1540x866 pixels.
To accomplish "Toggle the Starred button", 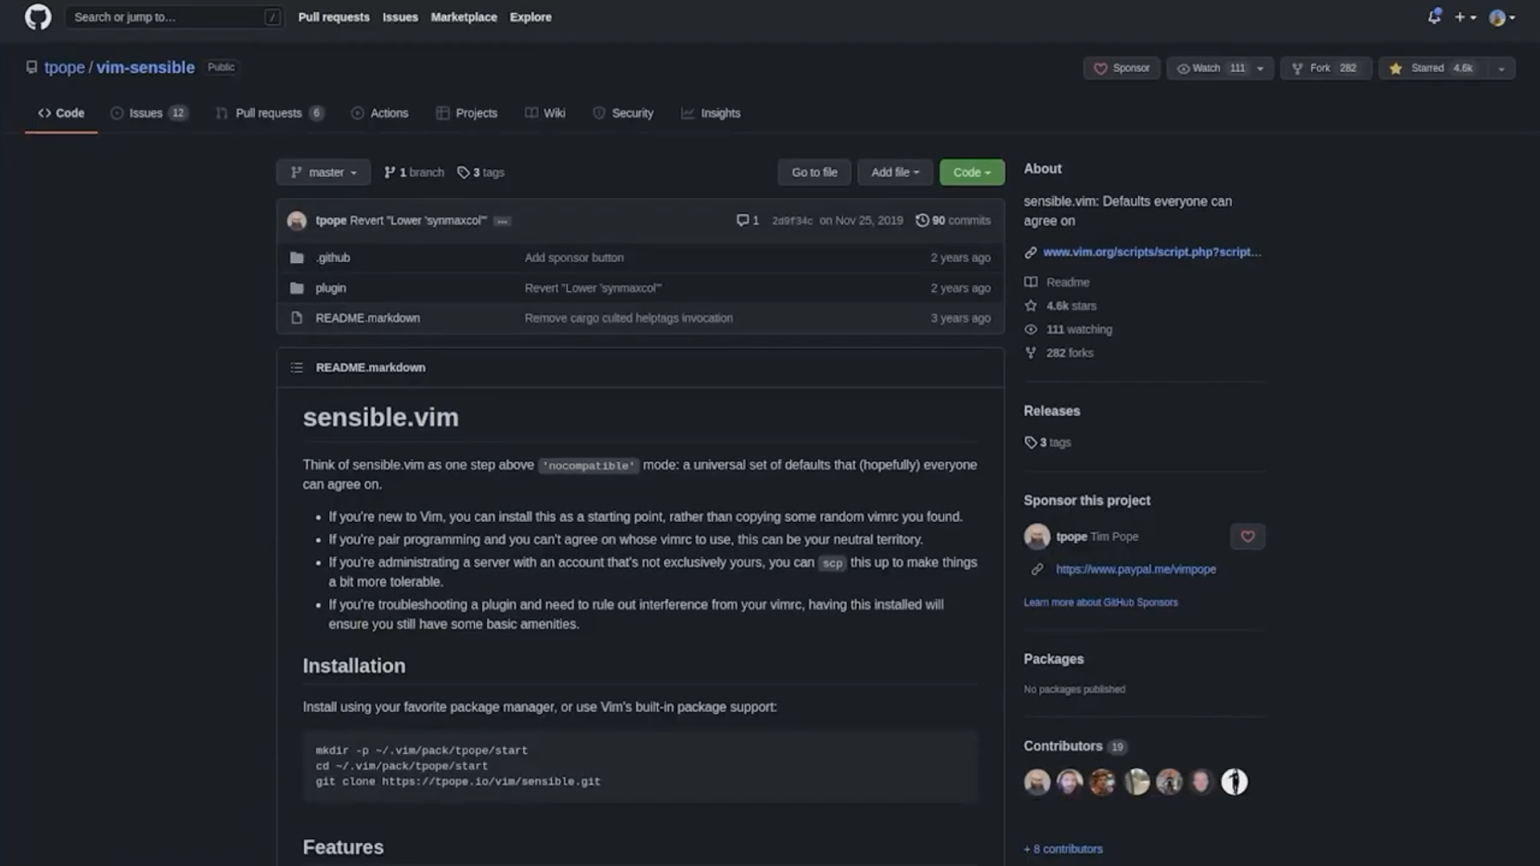I will tap(1432, 68).
